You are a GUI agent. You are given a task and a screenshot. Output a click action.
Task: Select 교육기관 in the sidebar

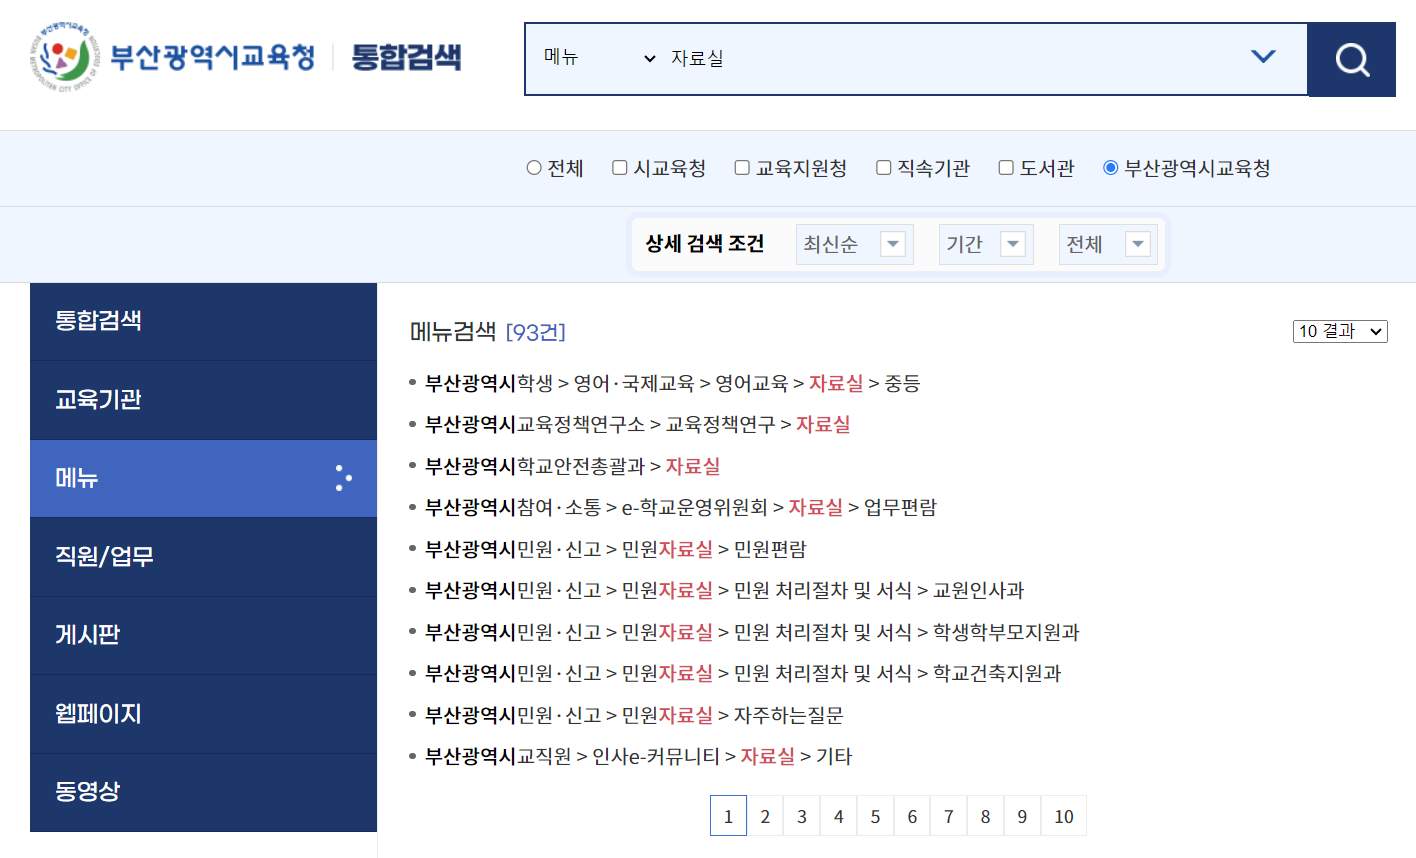[x=203, y=400]
